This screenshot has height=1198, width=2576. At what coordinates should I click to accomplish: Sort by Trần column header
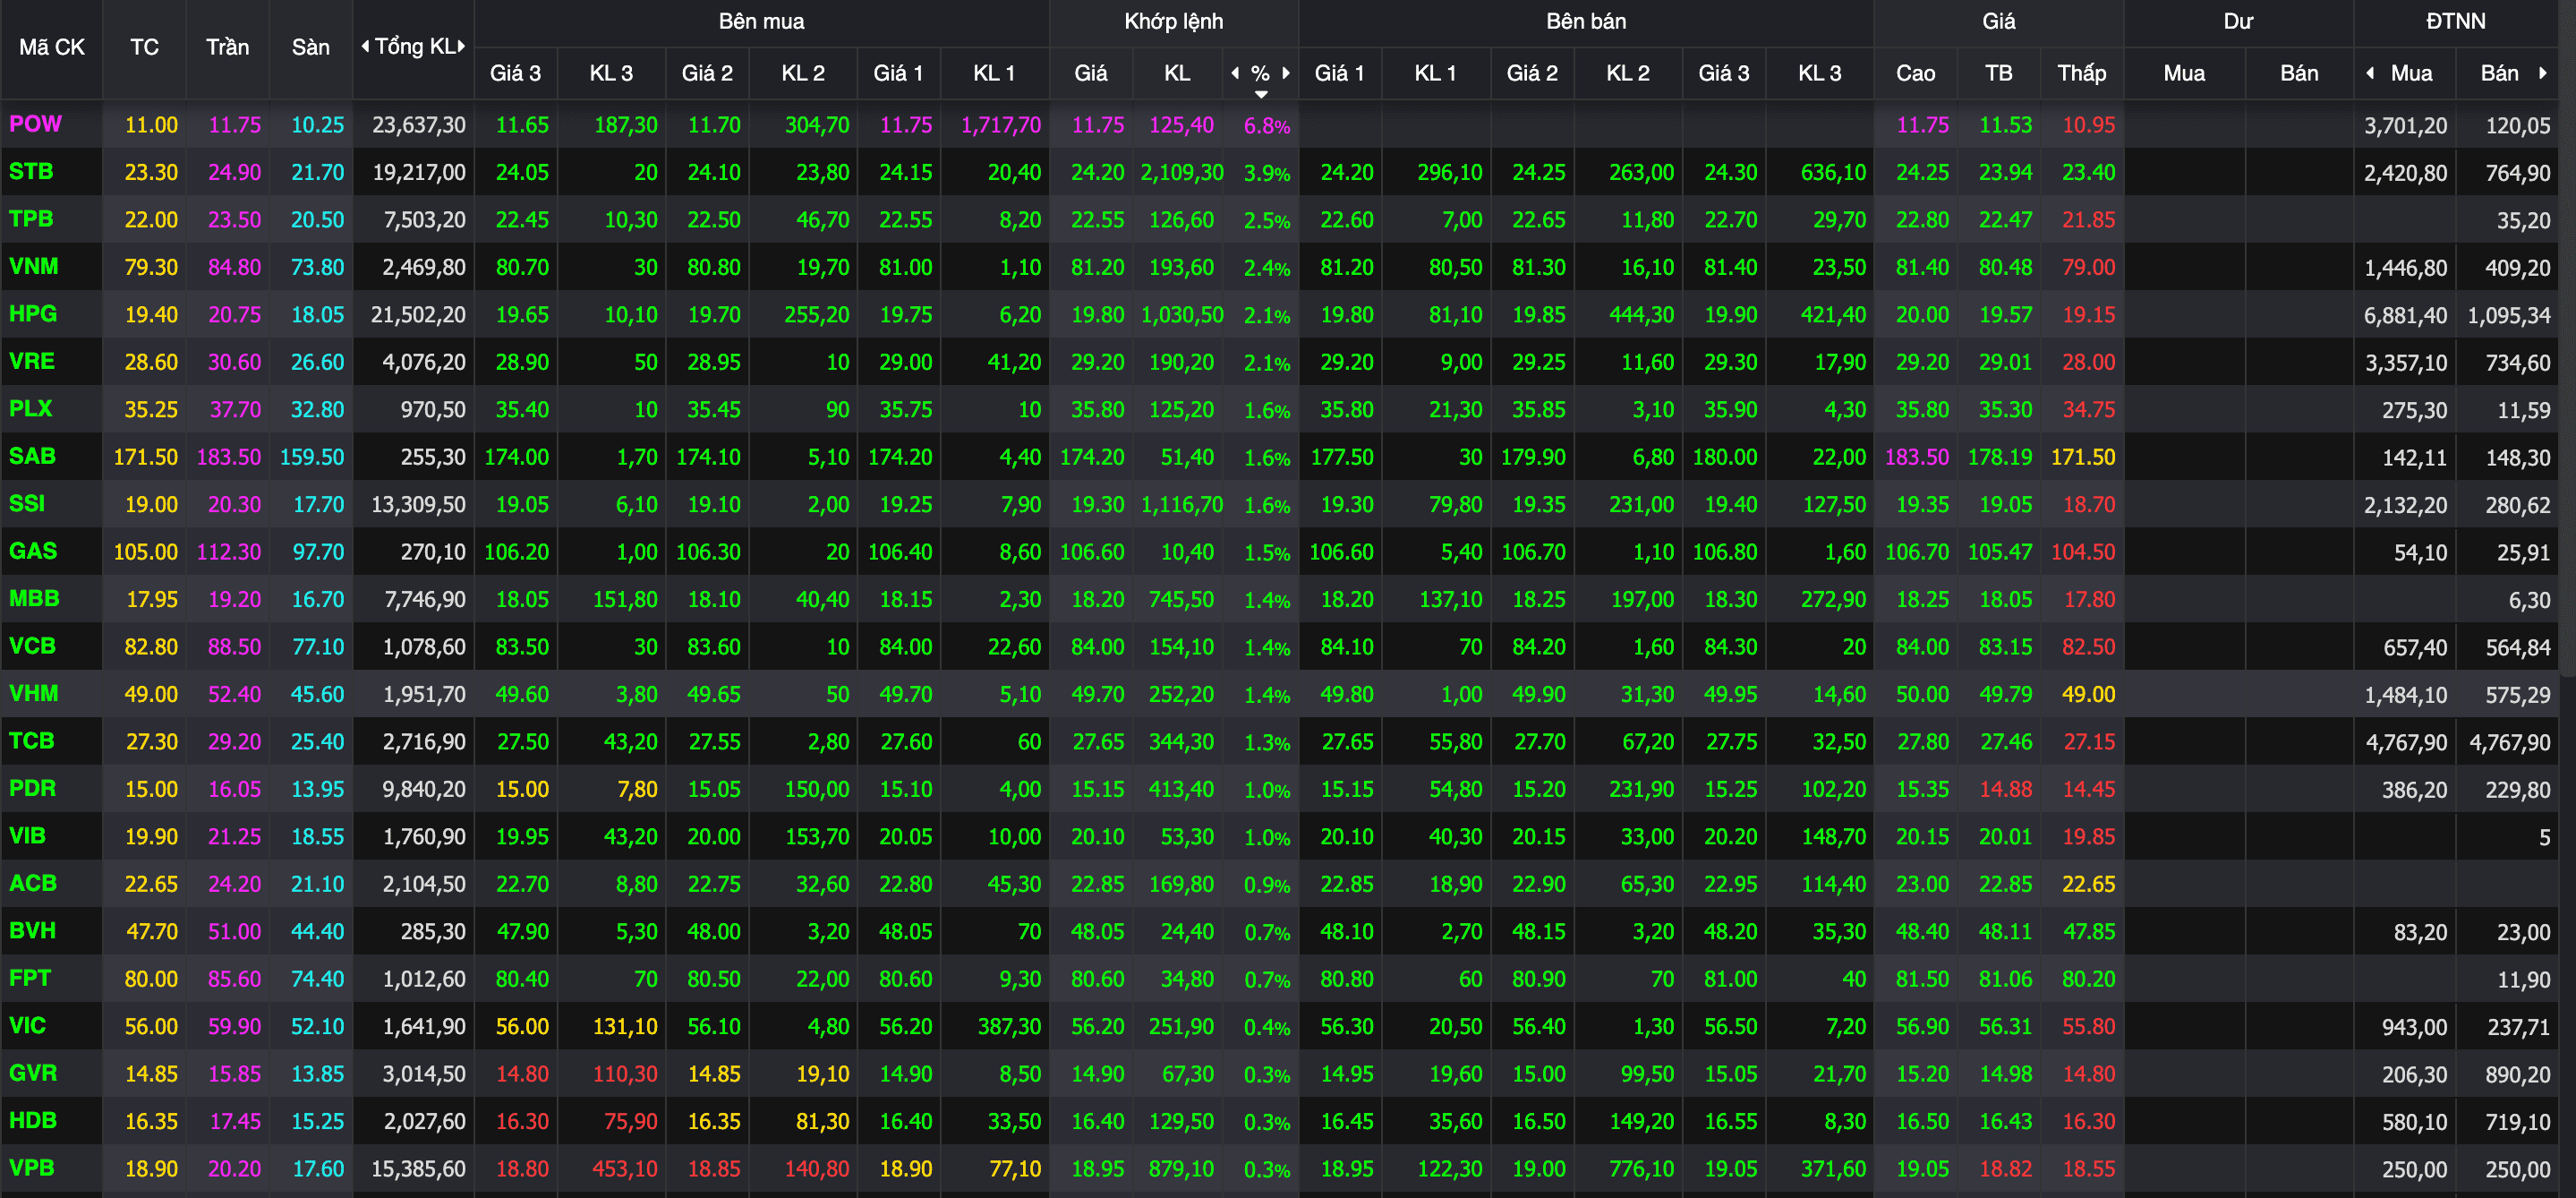[x=228, y=47]
